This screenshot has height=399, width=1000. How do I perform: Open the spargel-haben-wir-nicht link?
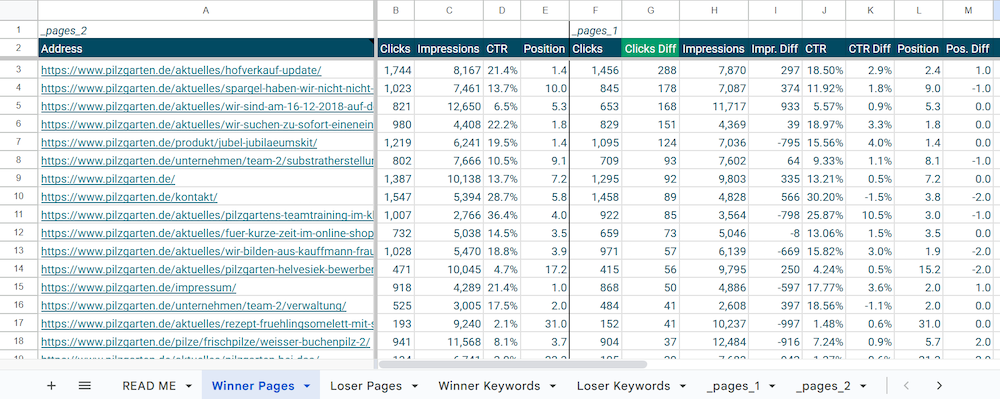tap(207, 89)
